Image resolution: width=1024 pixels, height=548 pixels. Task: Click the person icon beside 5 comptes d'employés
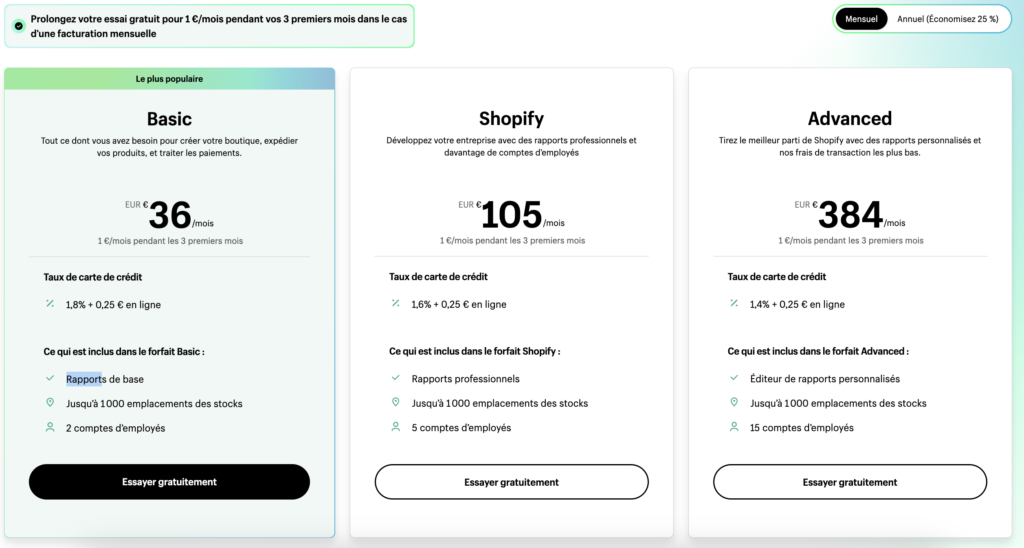tap(396, 427)
